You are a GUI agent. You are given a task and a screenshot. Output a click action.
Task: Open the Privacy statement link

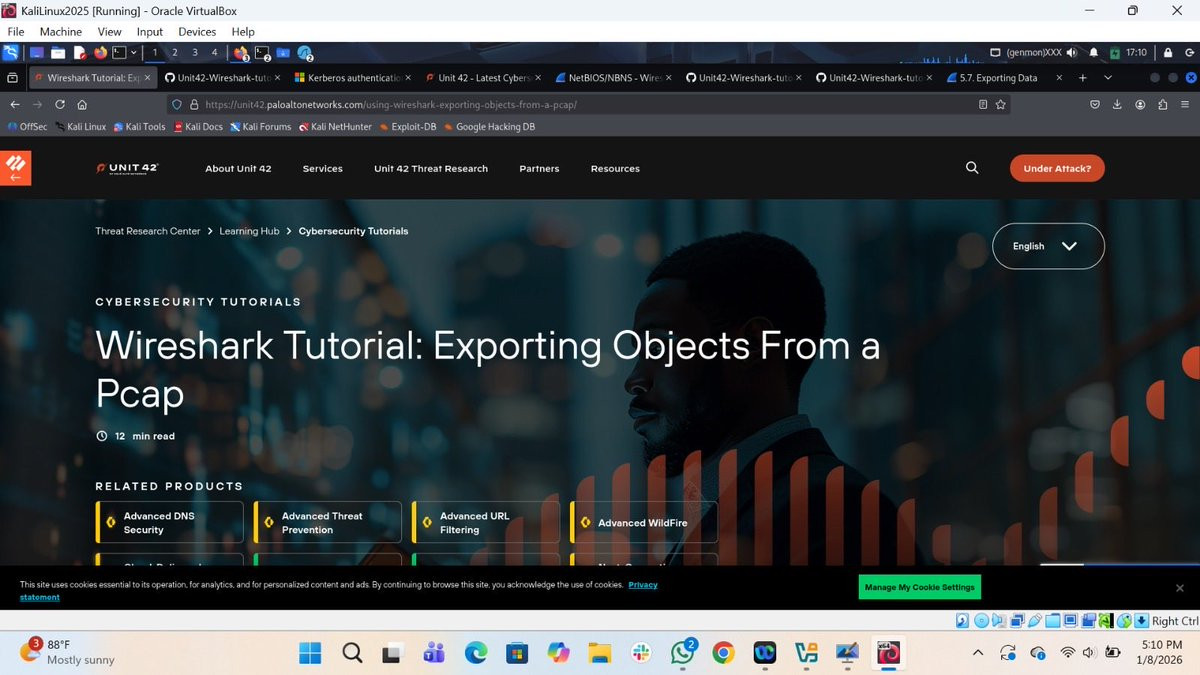point(643,584)
